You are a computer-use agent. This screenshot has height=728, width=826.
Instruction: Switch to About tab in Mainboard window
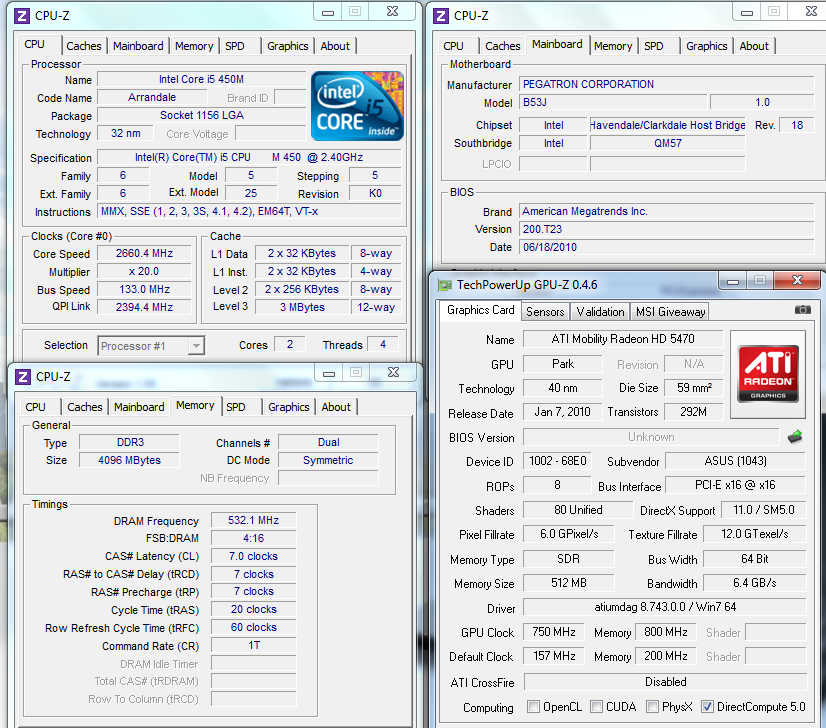754,46
